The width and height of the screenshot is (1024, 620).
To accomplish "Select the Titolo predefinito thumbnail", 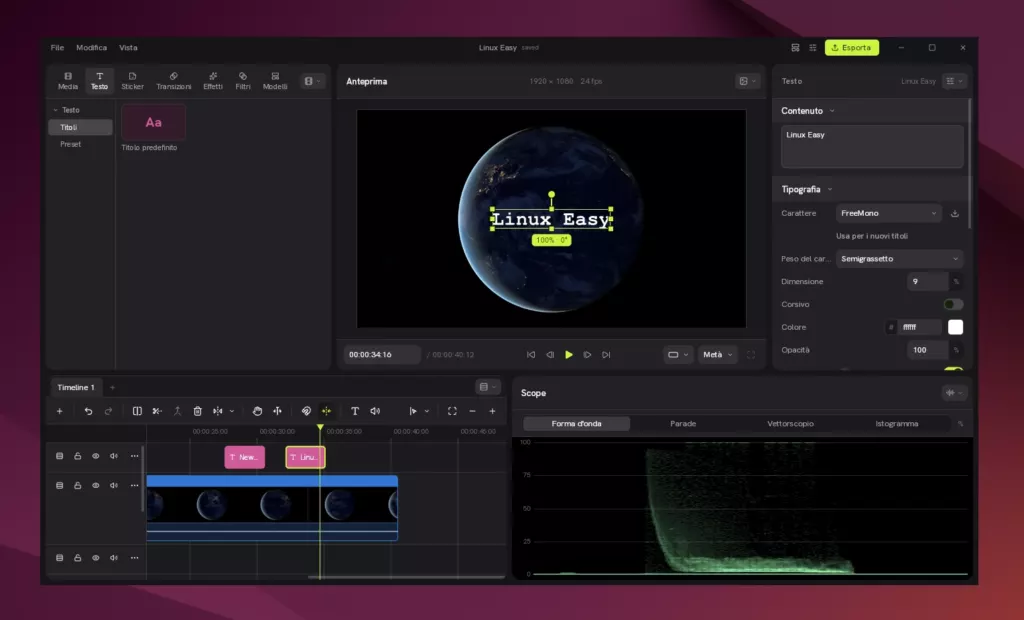I will pyautogui.click(x=153, y=122).
